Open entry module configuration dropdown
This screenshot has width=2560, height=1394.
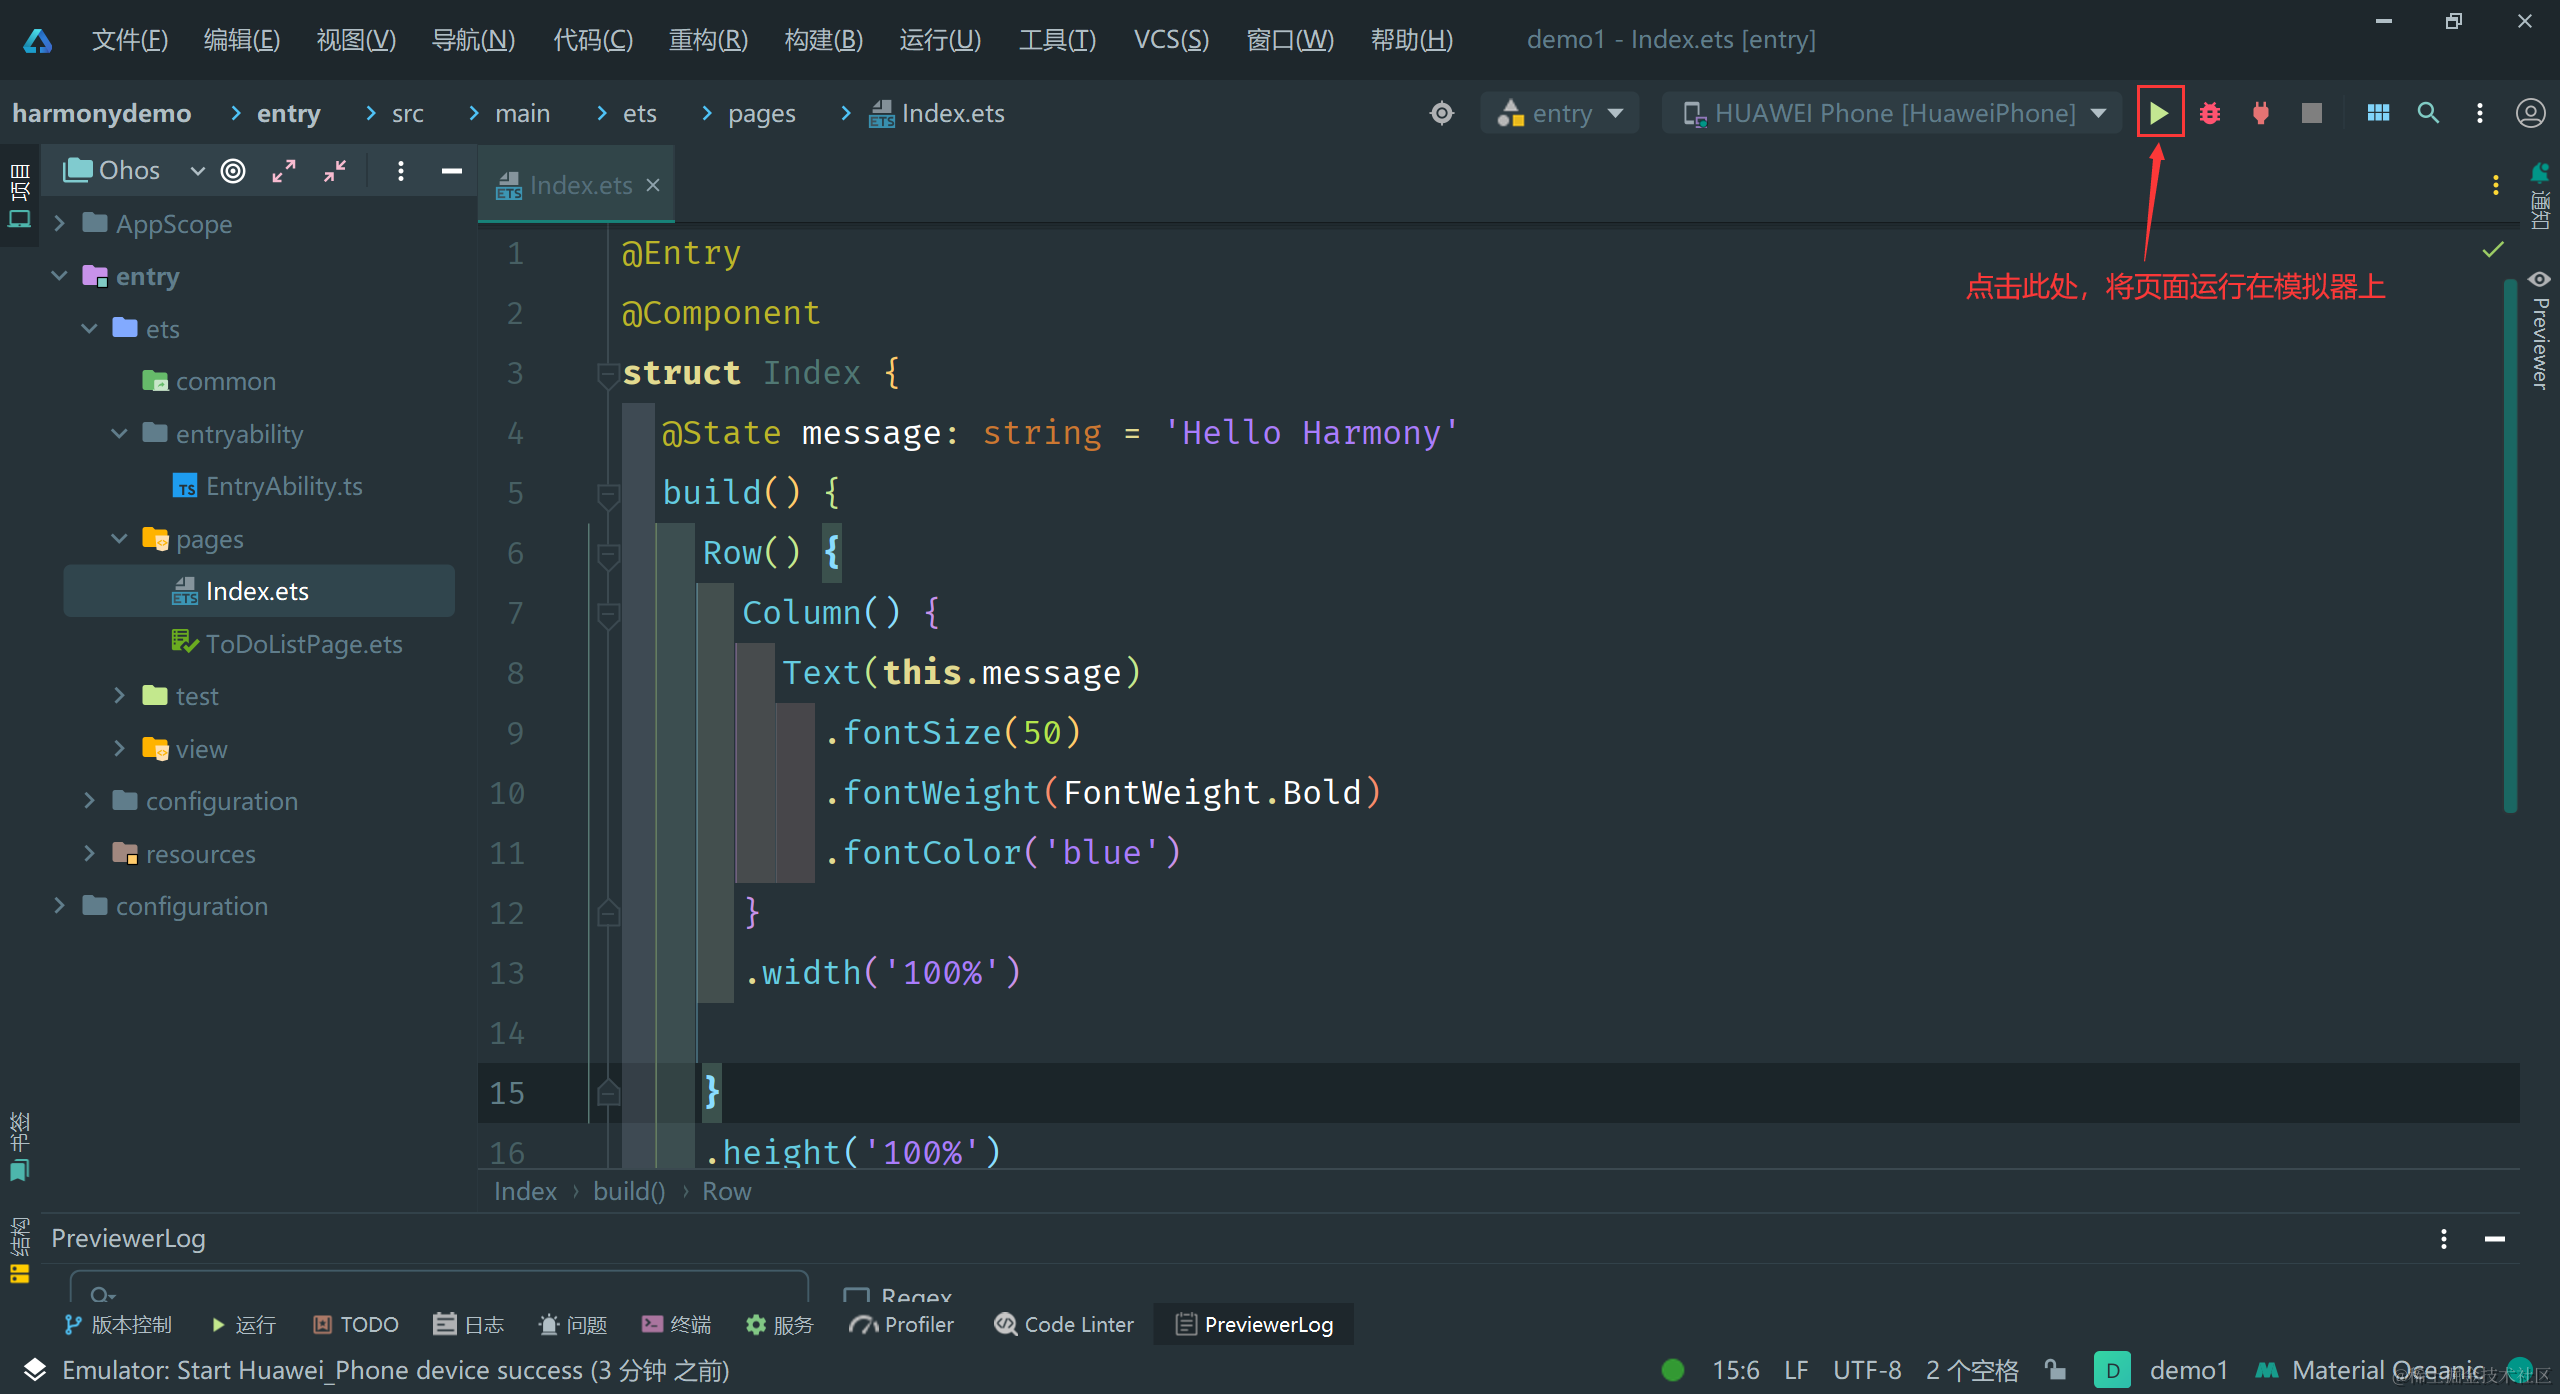point(1560,113)
